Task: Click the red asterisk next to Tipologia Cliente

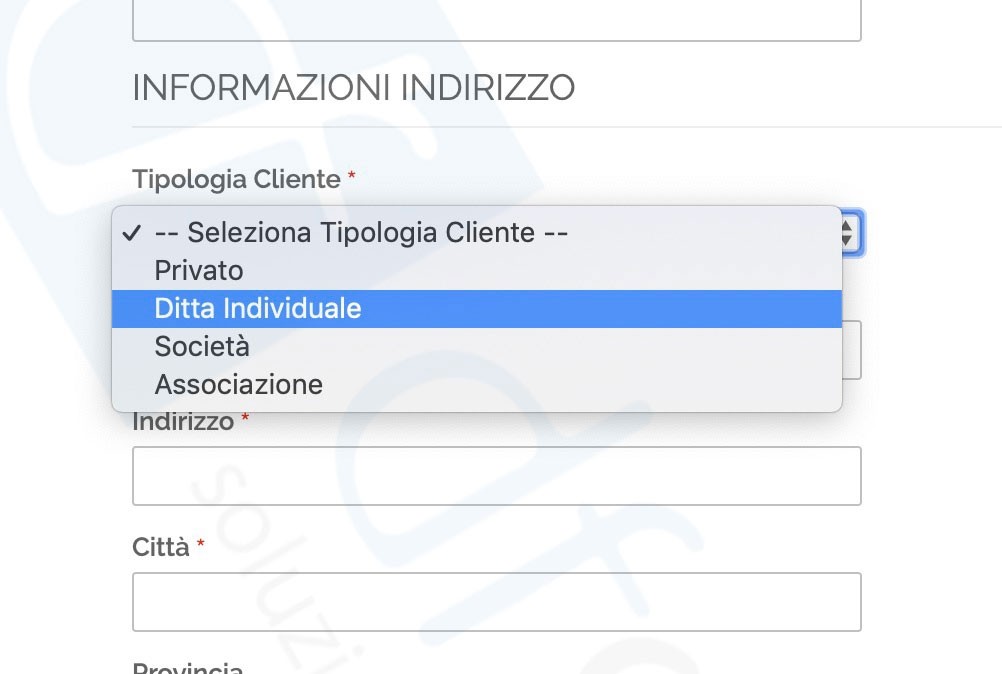Action: click(351, 175)
